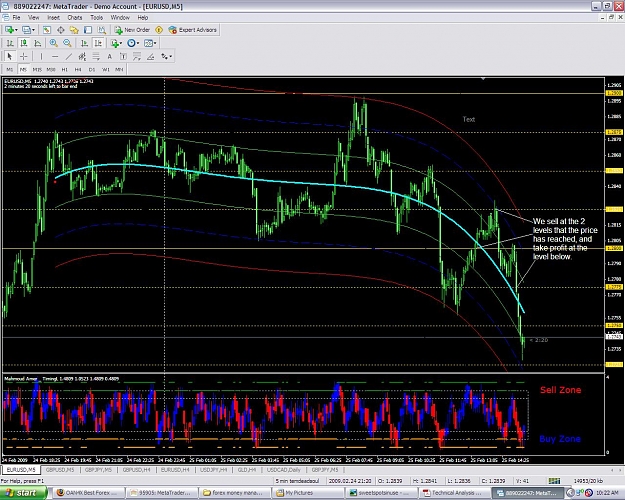Open the Data Window icon
The width and height of the screenshot is (625, 500).
[61, 30]
